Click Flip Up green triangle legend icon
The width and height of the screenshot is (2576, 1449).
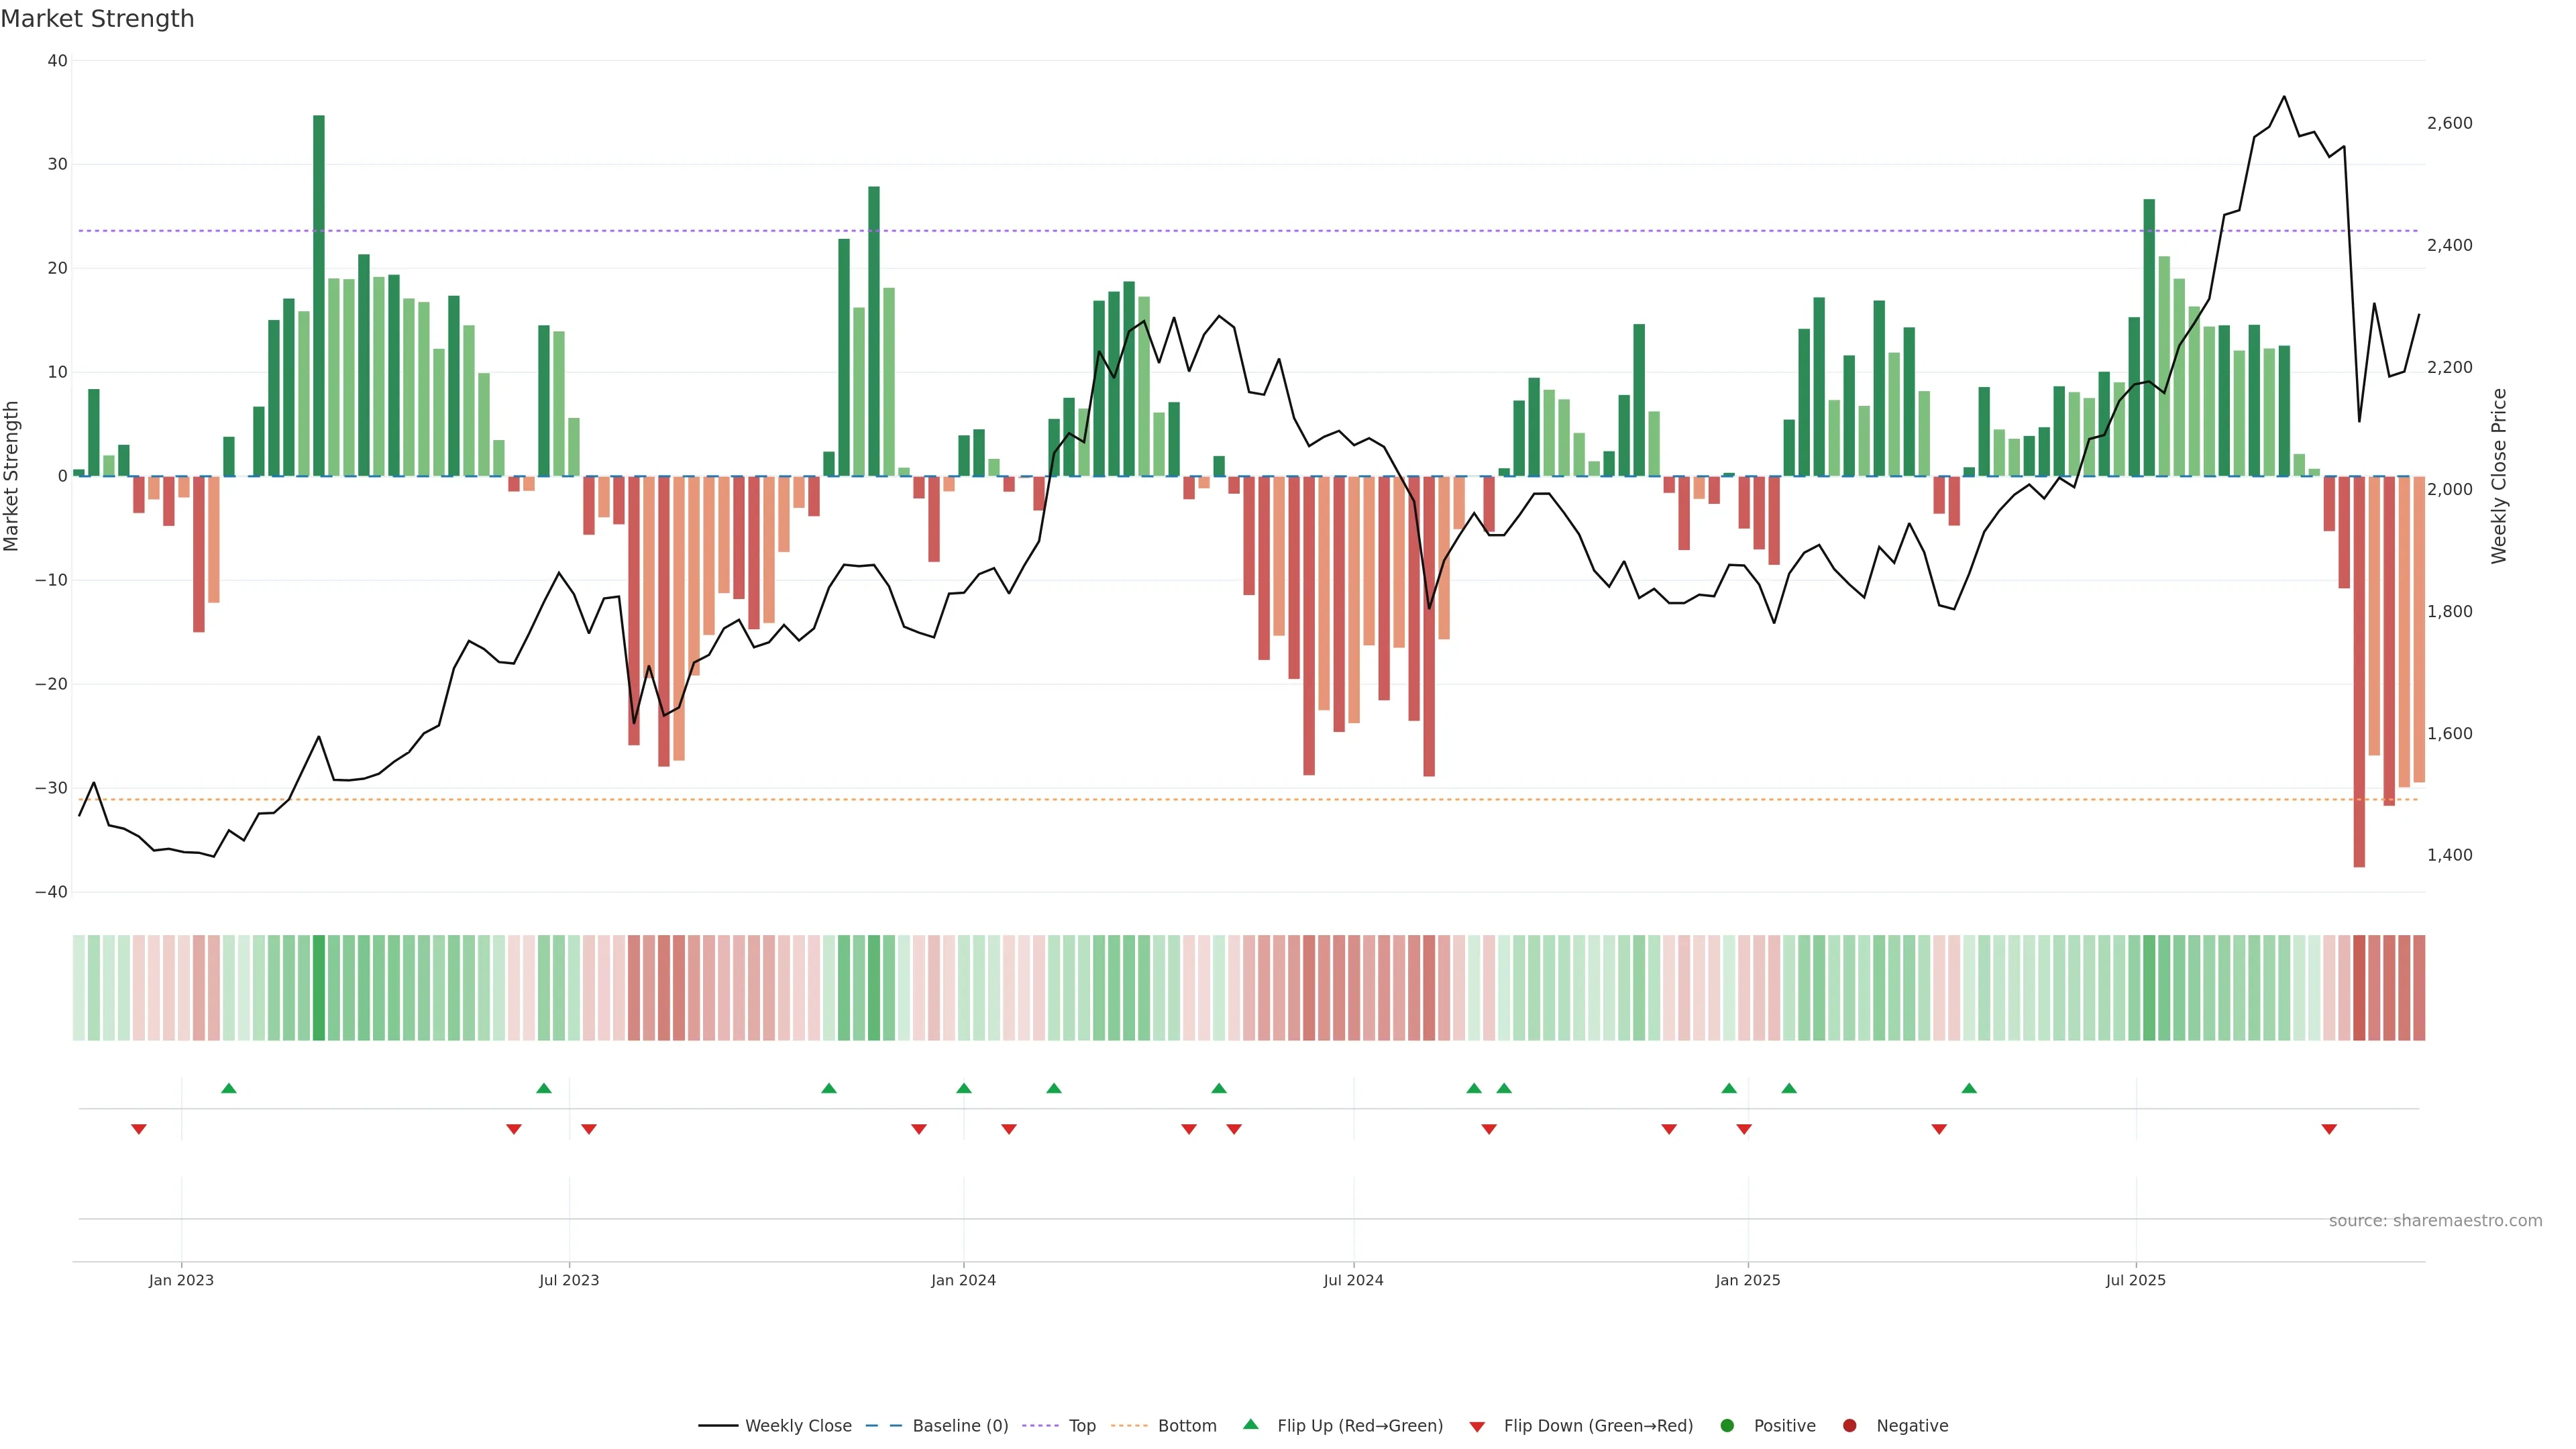coord(1250,1425)
